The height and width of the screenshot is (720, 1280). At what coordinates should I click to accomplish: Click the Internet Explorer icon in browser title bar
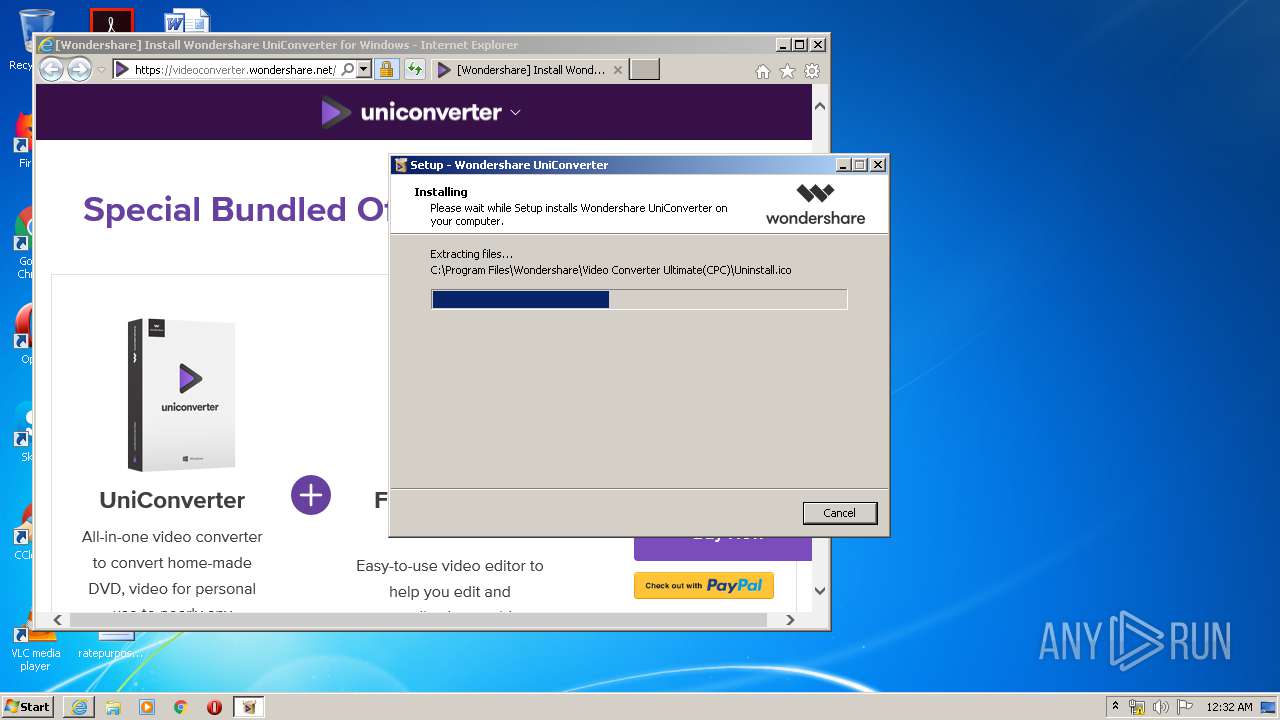(x=46, y=45)
